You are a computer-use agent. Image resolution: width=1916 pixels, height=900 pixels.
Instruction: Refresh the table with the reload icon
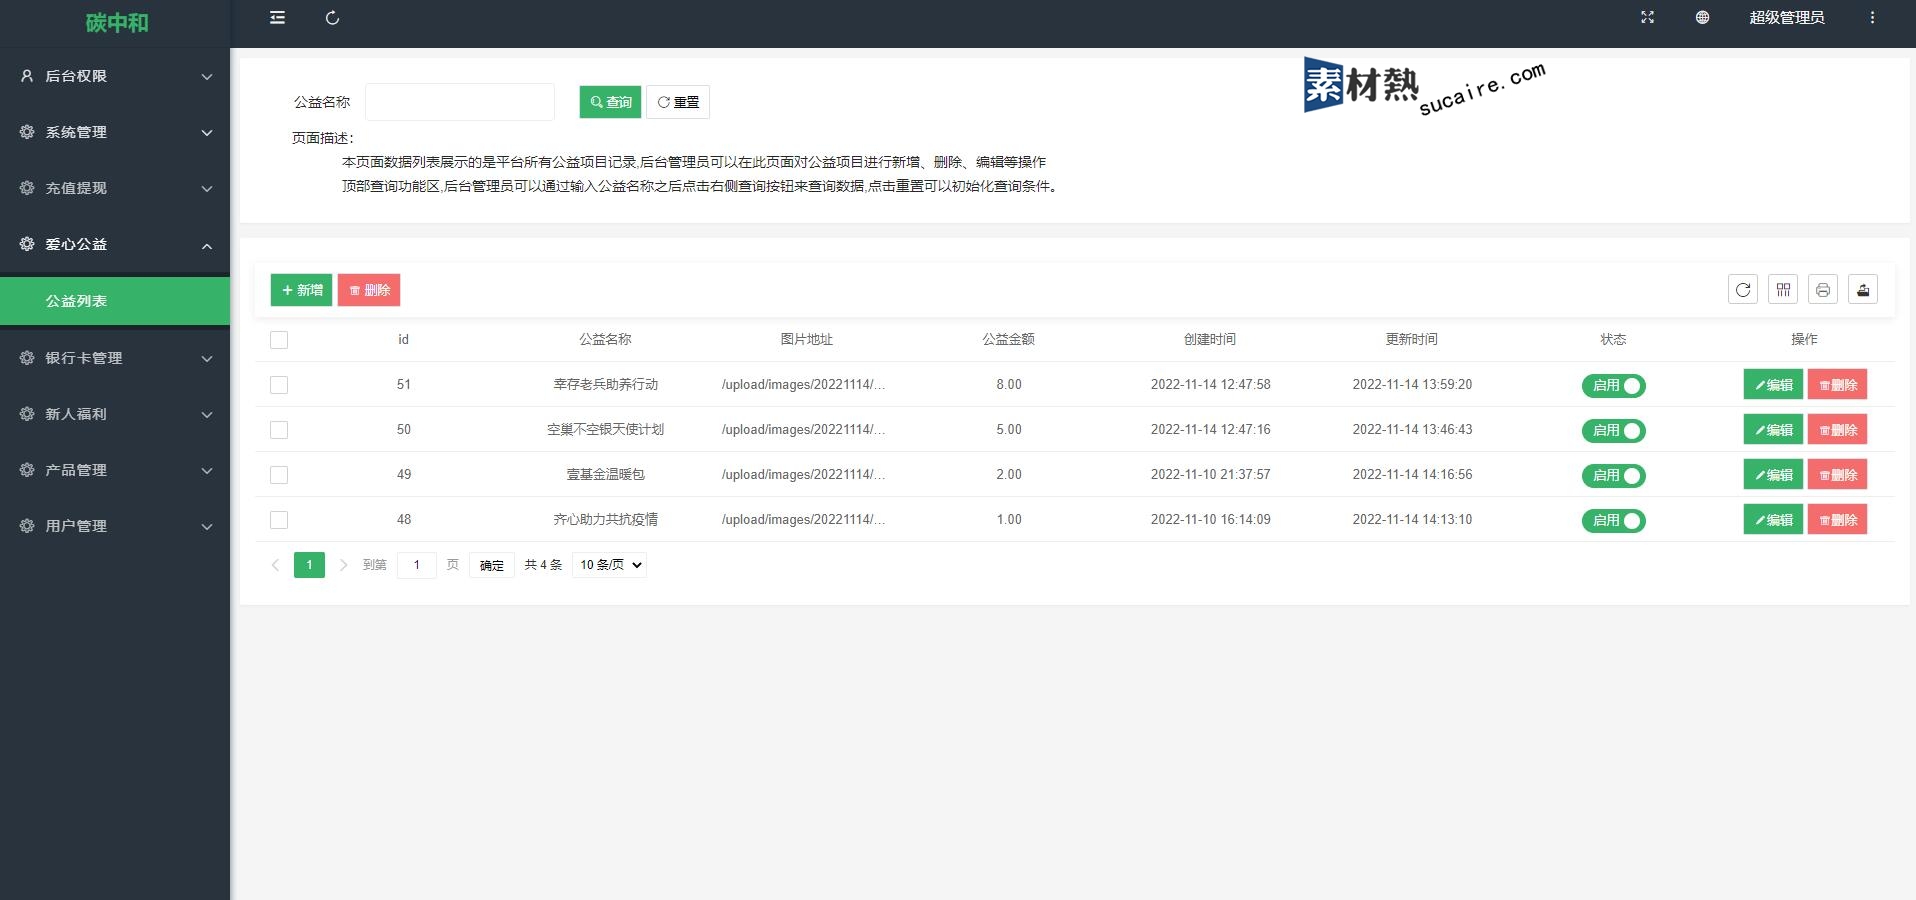[1743, 289]
